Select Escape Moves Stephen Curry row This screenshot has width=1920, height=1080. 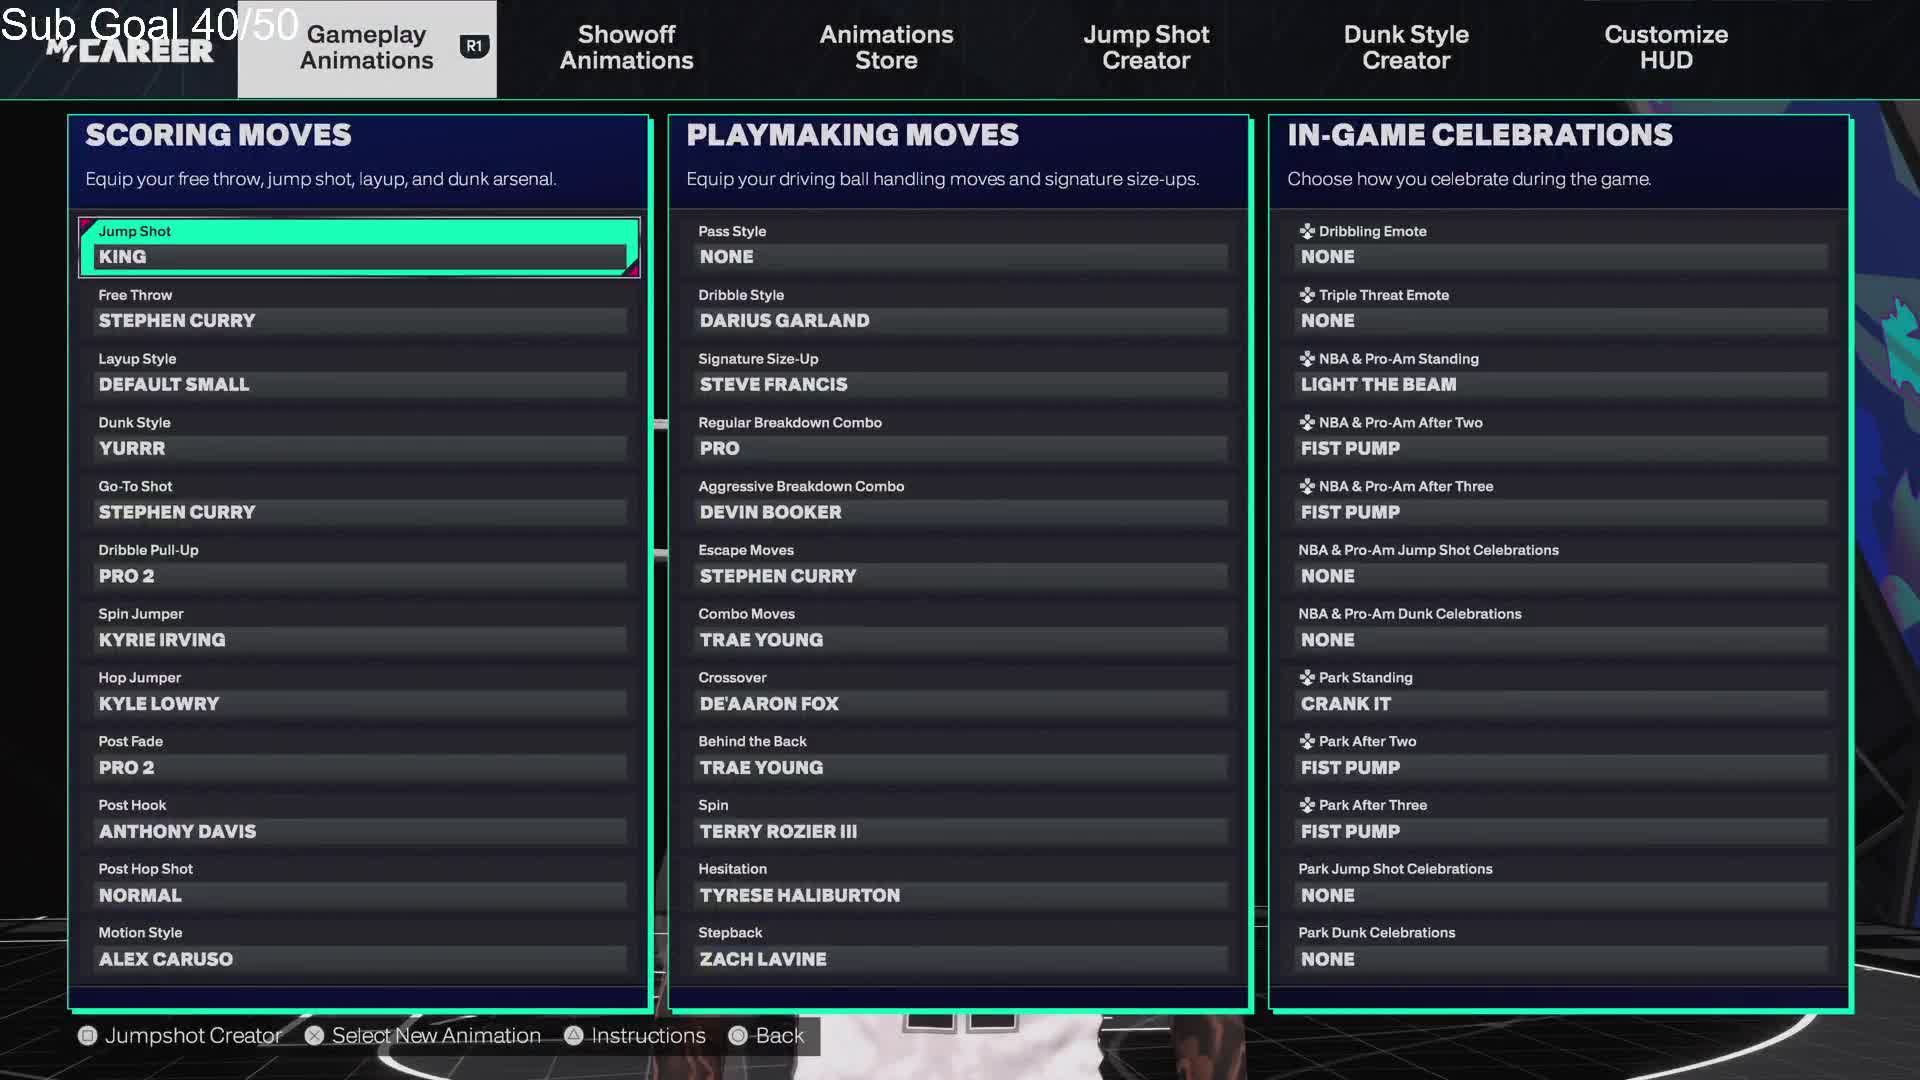pyautogui.click(x=960, y=565)
